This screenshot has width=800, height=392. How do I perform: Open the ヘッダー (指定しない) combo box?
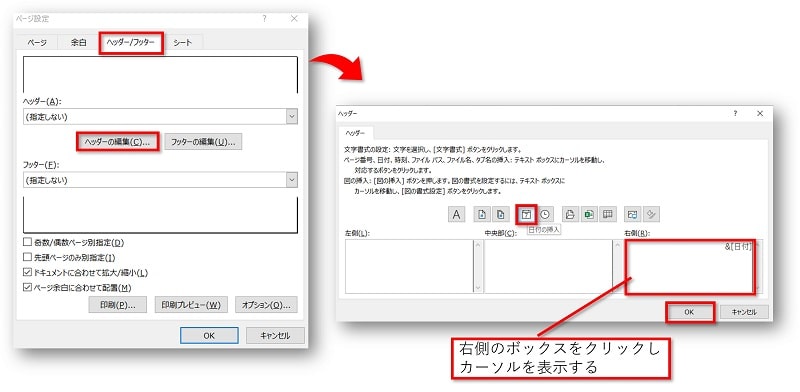[x=160, y=116]
